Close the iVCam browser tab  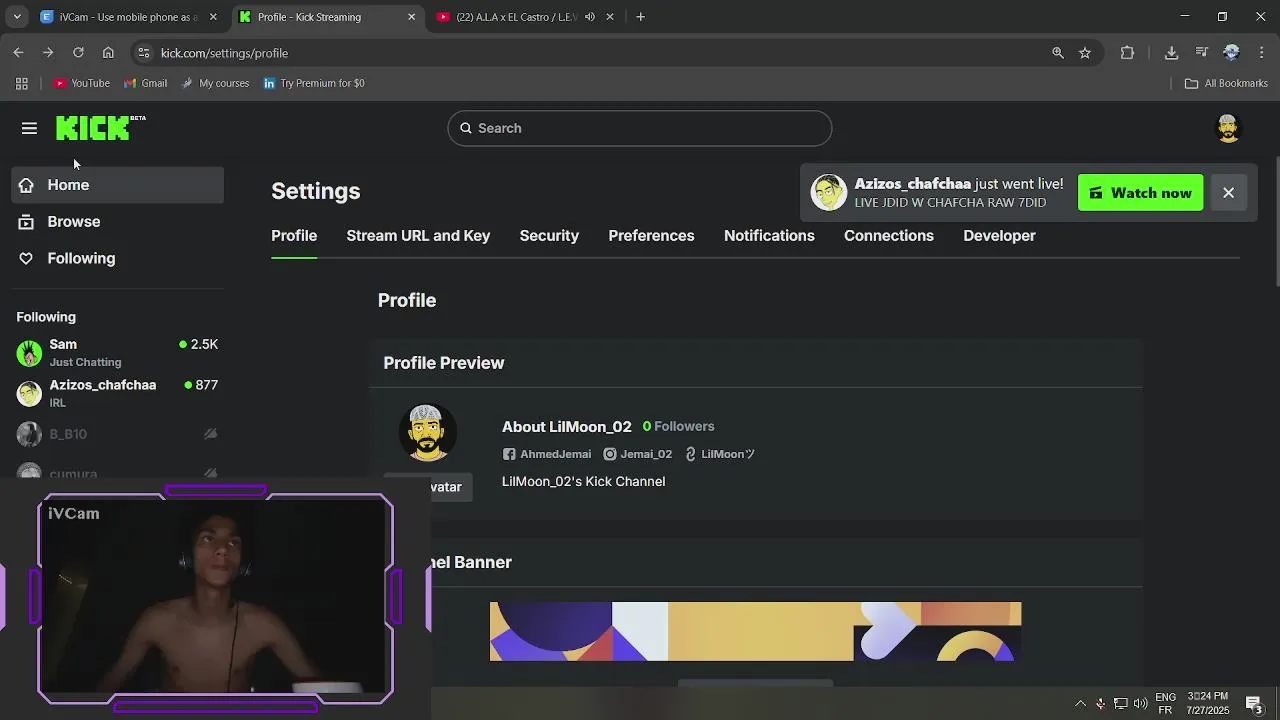coord(213,17)
